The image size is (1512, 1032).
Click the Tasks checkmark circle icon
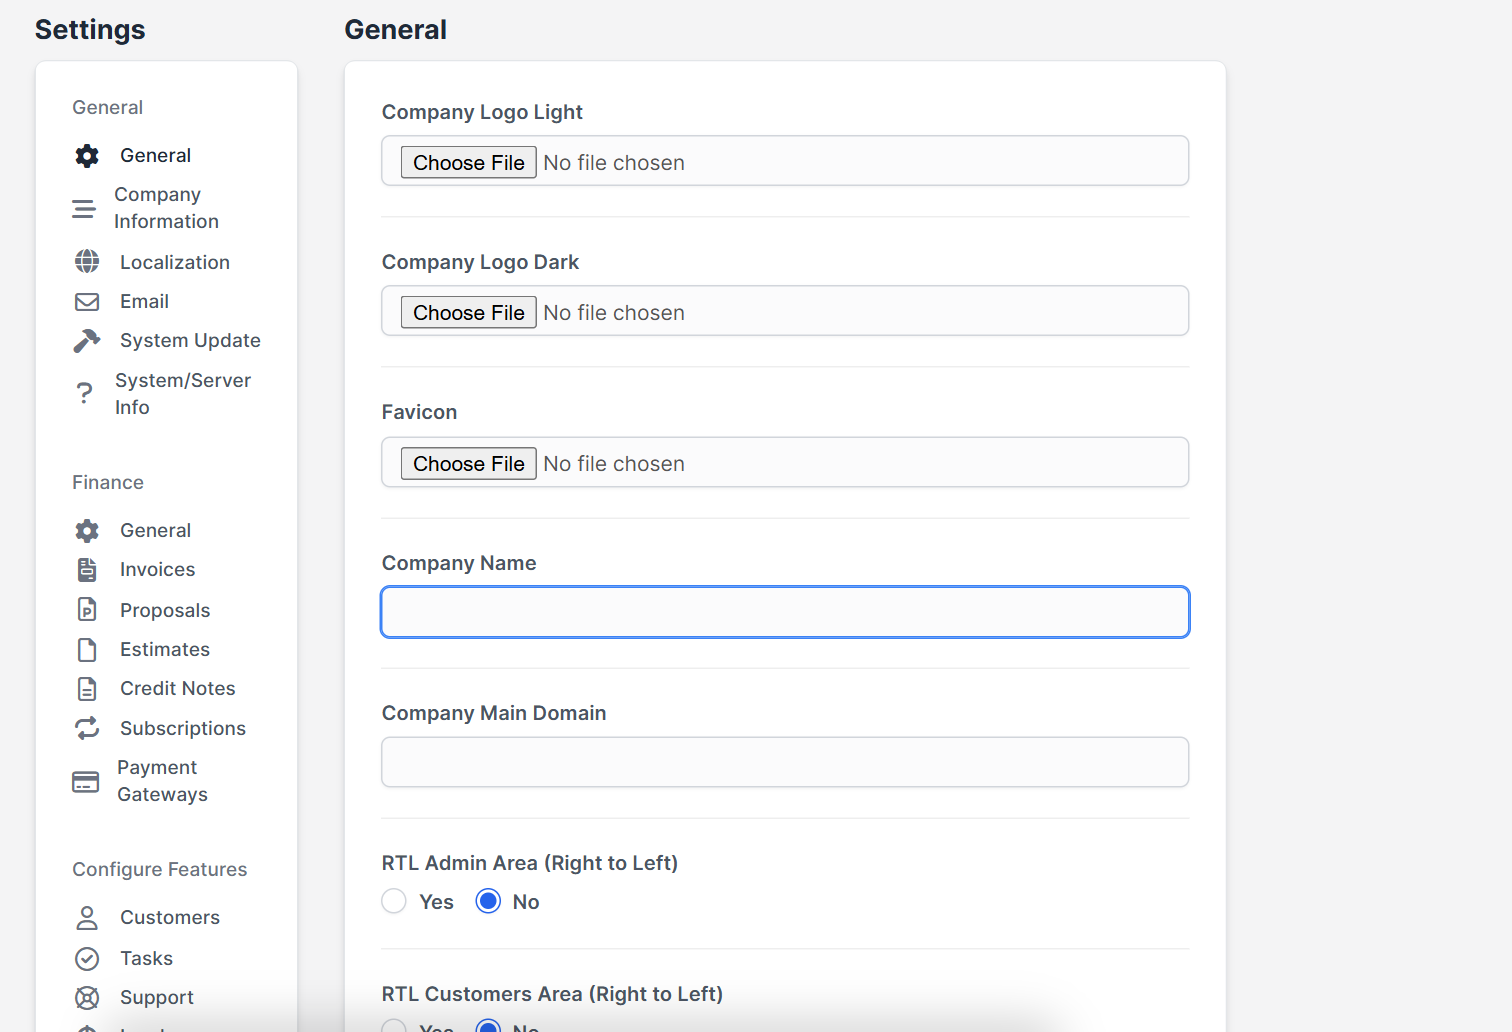(87, 959)
